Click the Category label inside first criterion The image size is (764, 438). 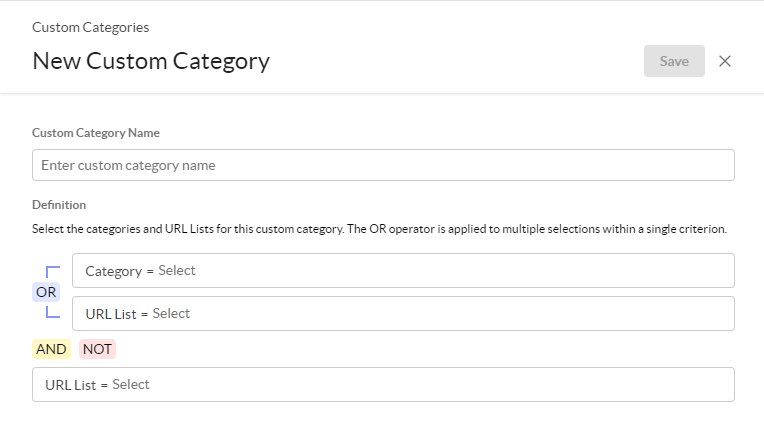114,271
